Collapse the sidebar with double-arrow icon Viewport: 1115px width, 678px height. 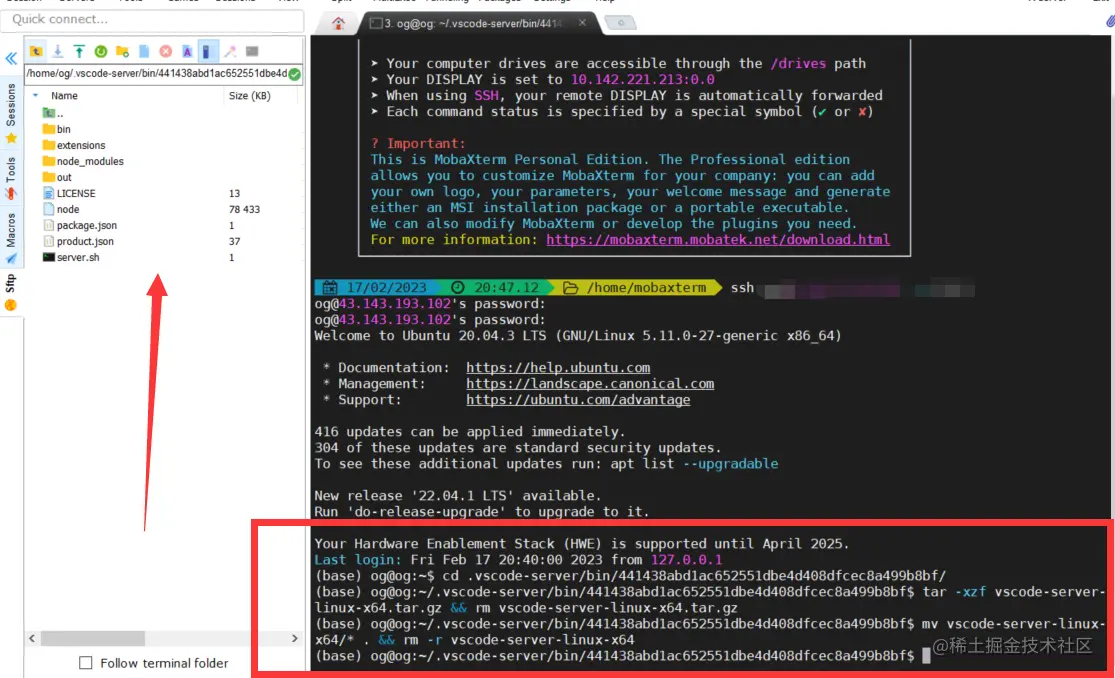(11, 58)
